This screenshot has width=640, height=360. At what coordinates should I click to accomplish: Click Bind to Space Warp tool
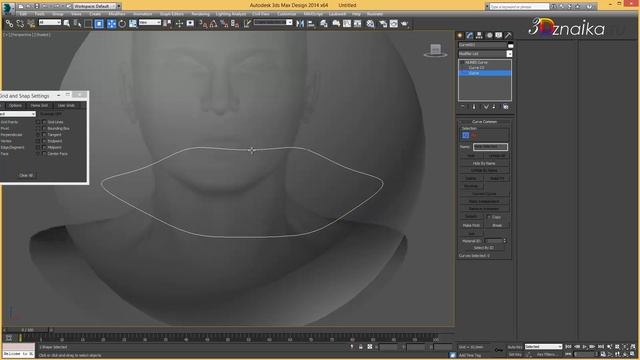(31, 24)
